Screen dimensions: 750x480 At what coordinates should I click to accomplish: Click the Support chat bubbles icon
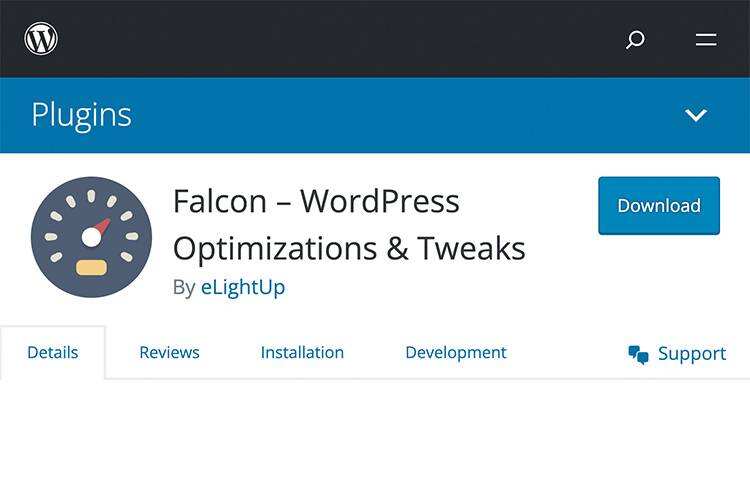pyautogui.click(x=638, y=354)
